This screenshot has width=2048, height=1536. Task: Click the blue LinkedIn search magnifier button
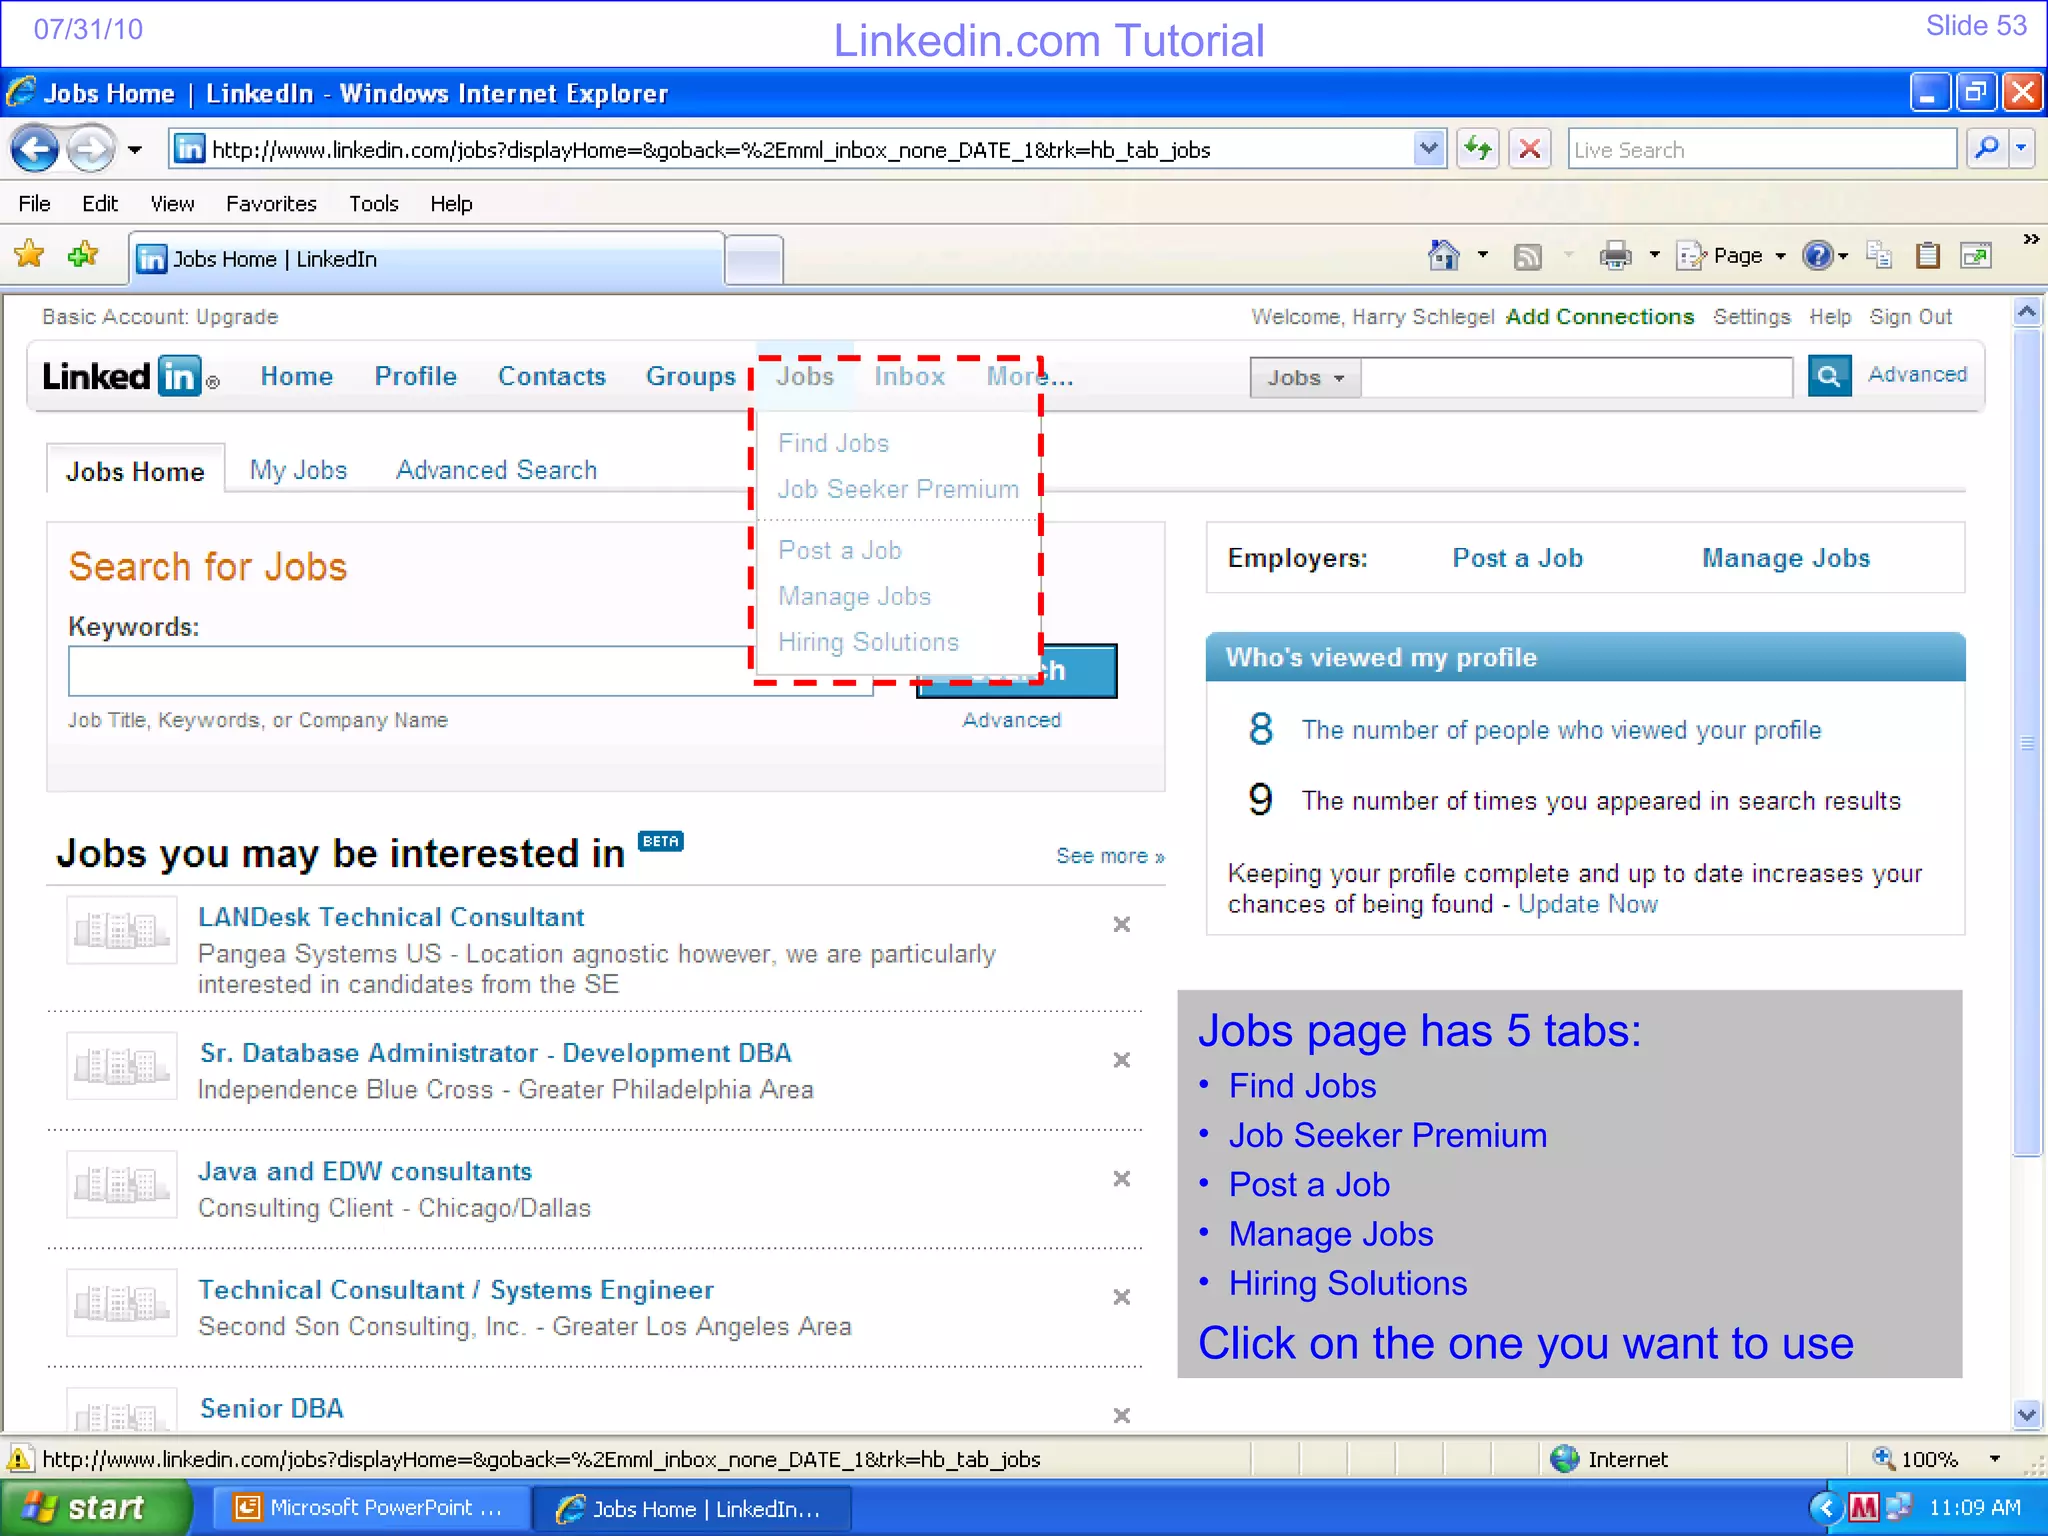pyautogui.click(x=1829, y=376)
